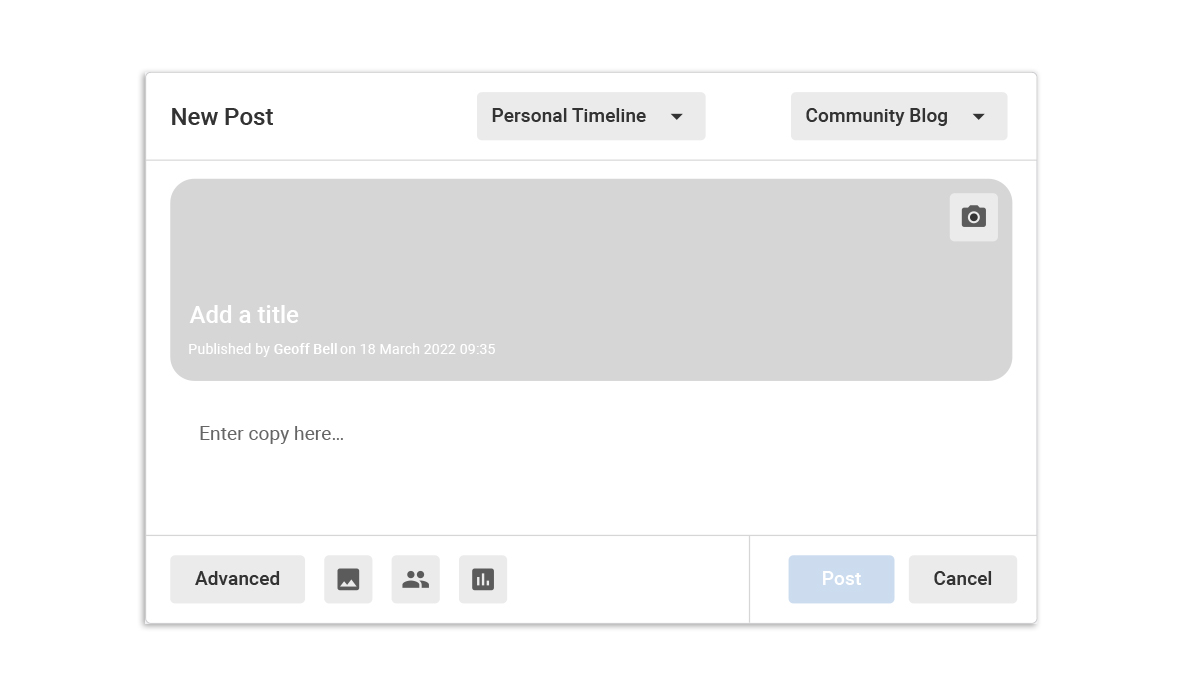Click the insert image icon
The width and height of the screenshot is (1200, 695).
348,579
